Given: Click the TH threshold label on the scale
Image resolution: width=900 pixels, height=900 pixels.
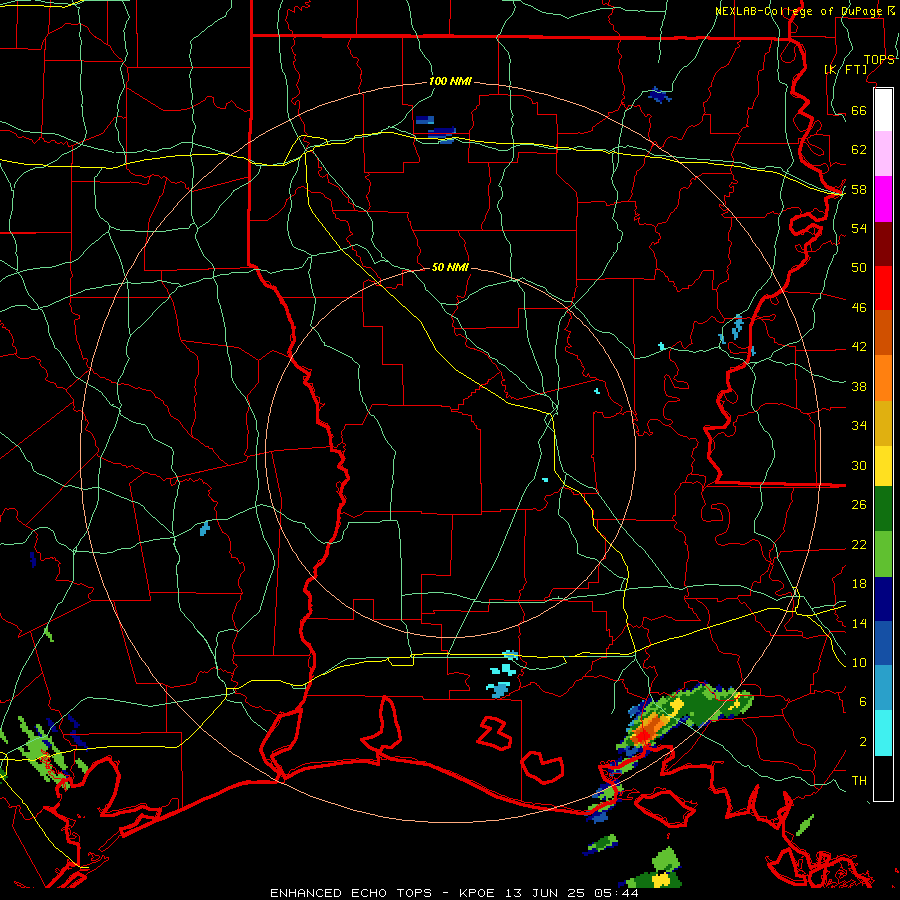Looking at the screenshot, I should [x=859, y=781].
